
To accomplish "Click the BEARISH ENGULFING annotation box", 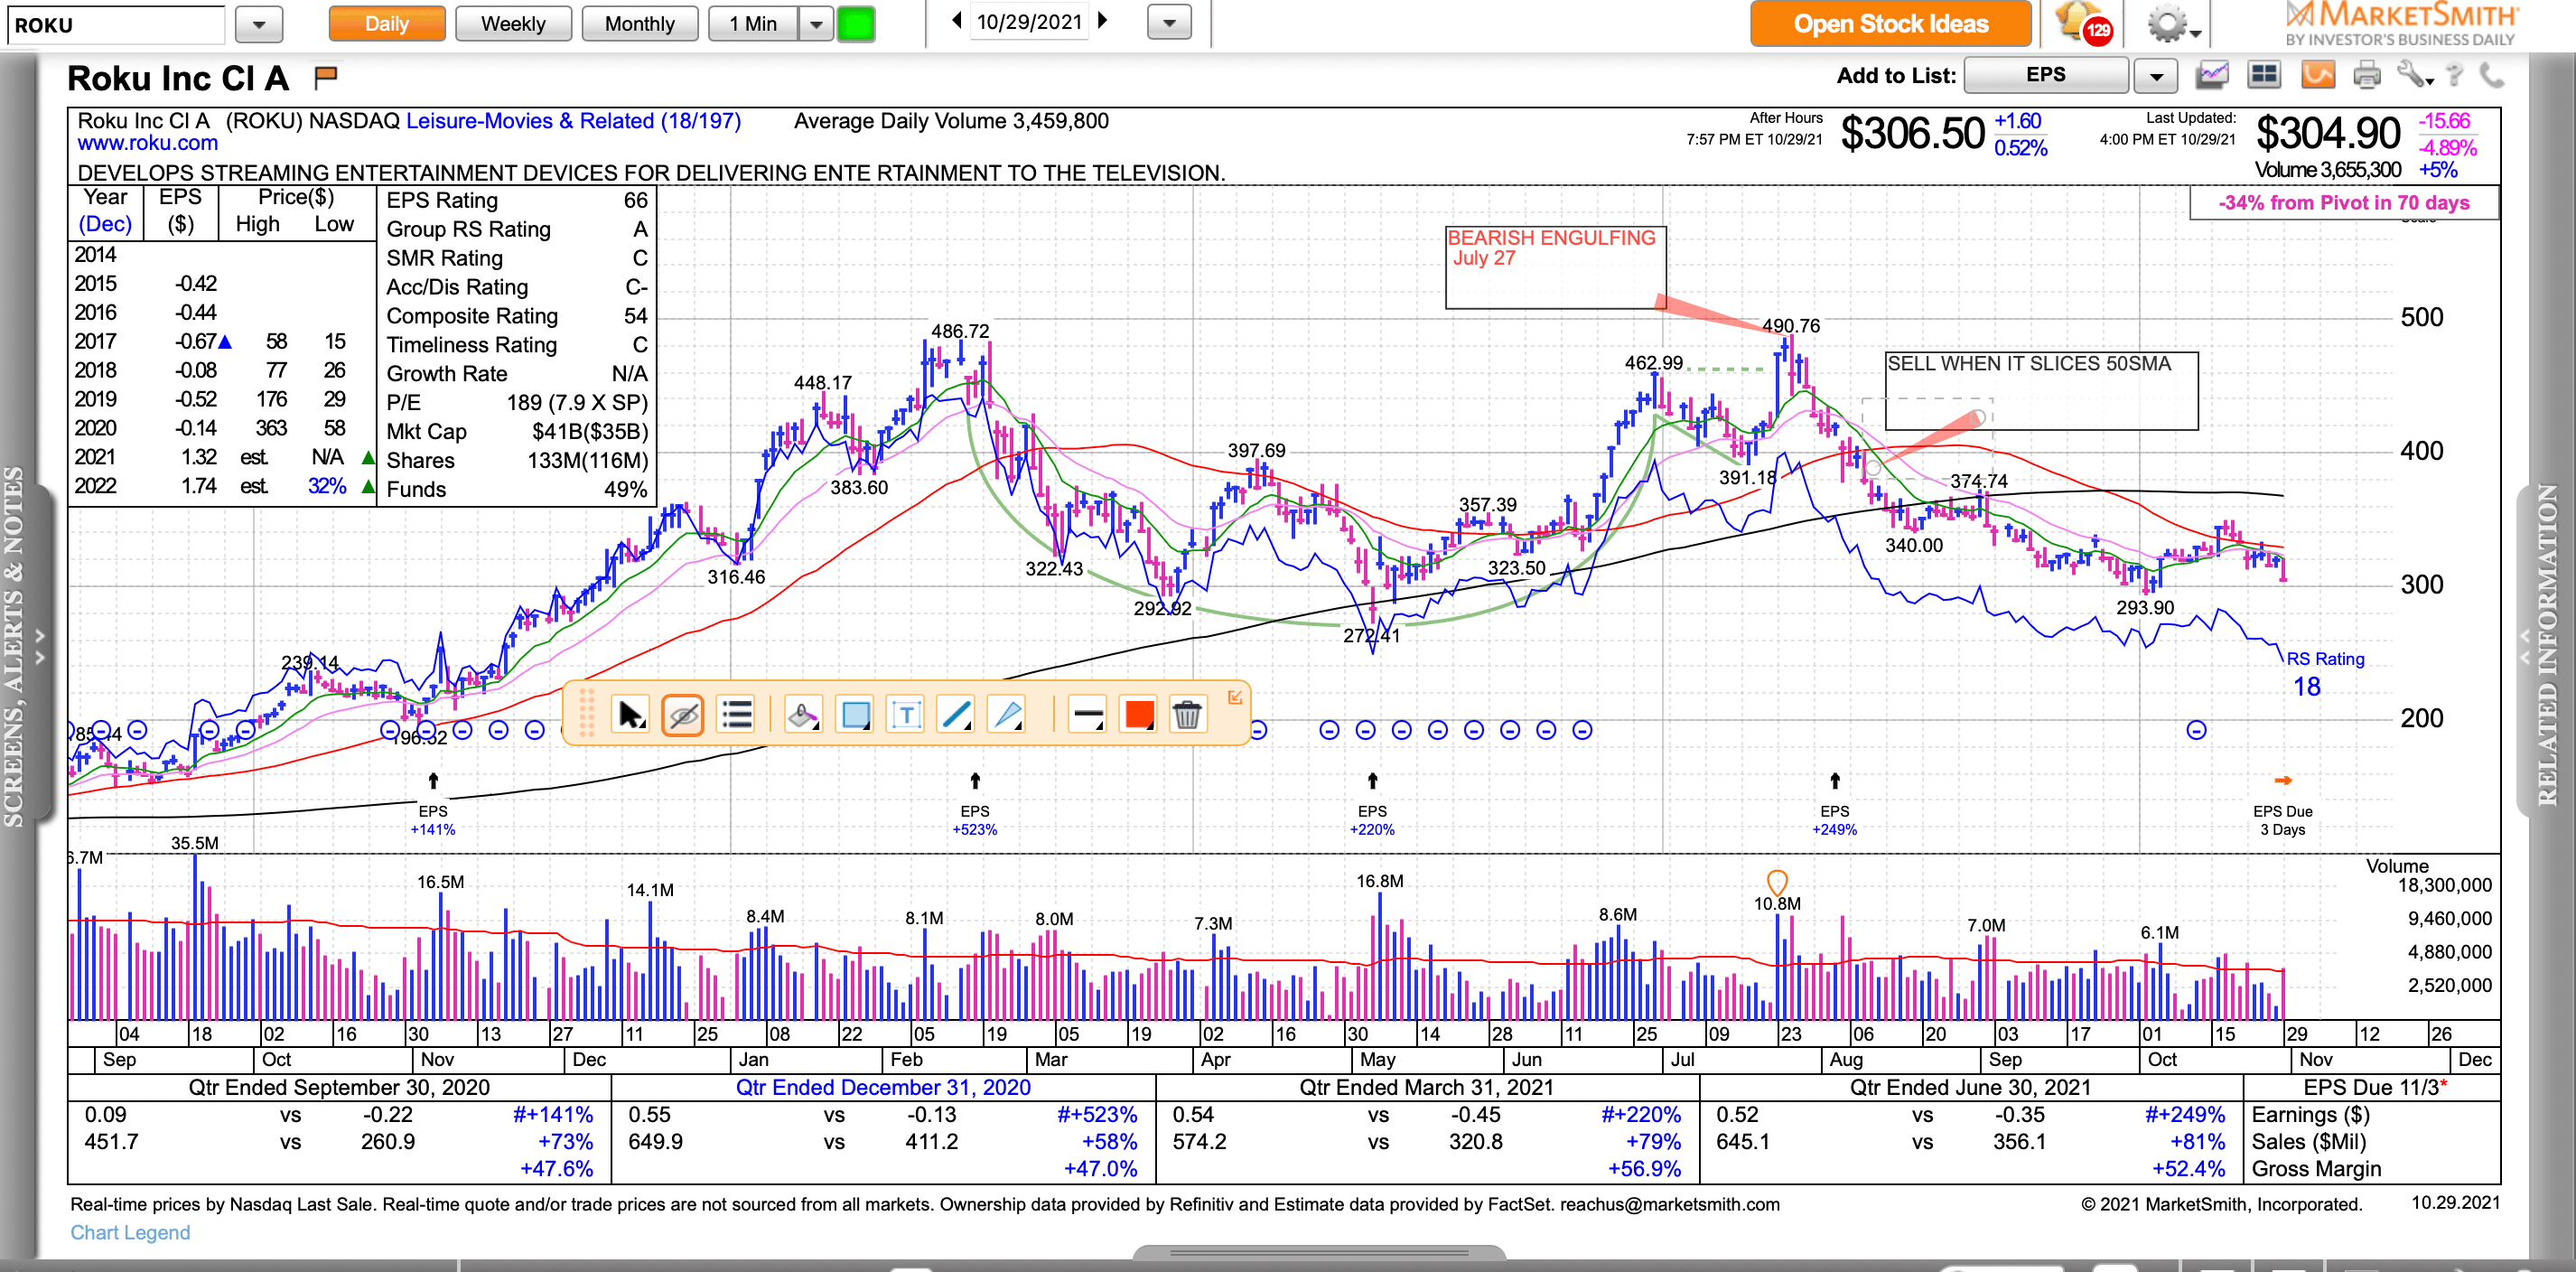I will 1555,267.
